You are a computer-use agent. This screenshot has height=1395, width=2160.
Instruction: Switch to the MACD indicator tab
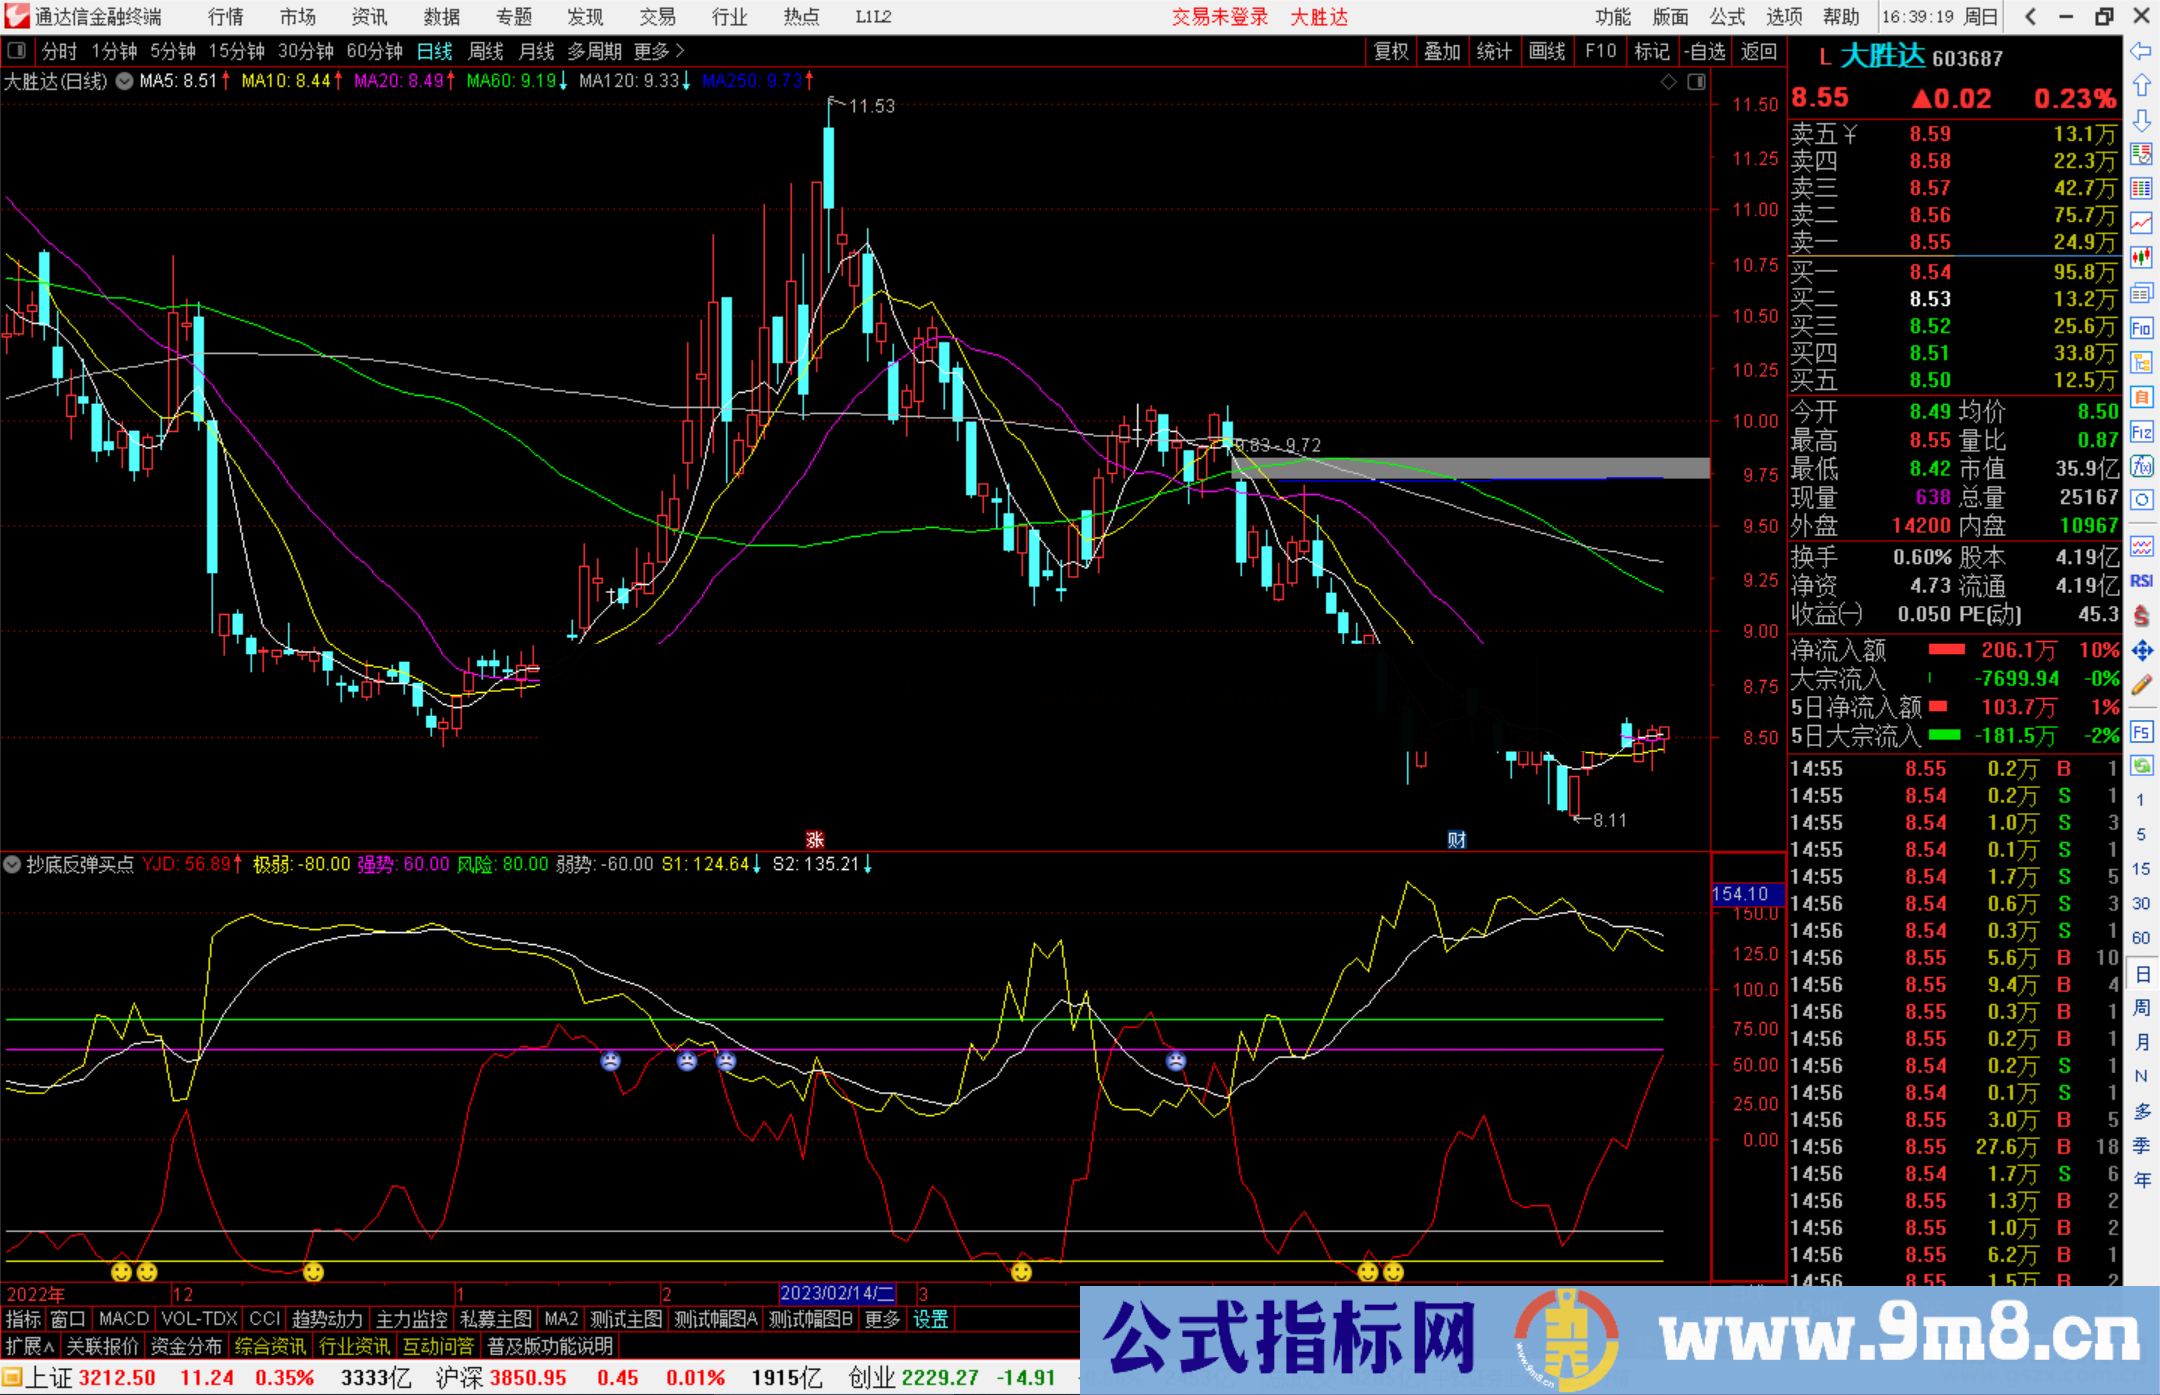pyautogui.click(x=124, y=1319)
